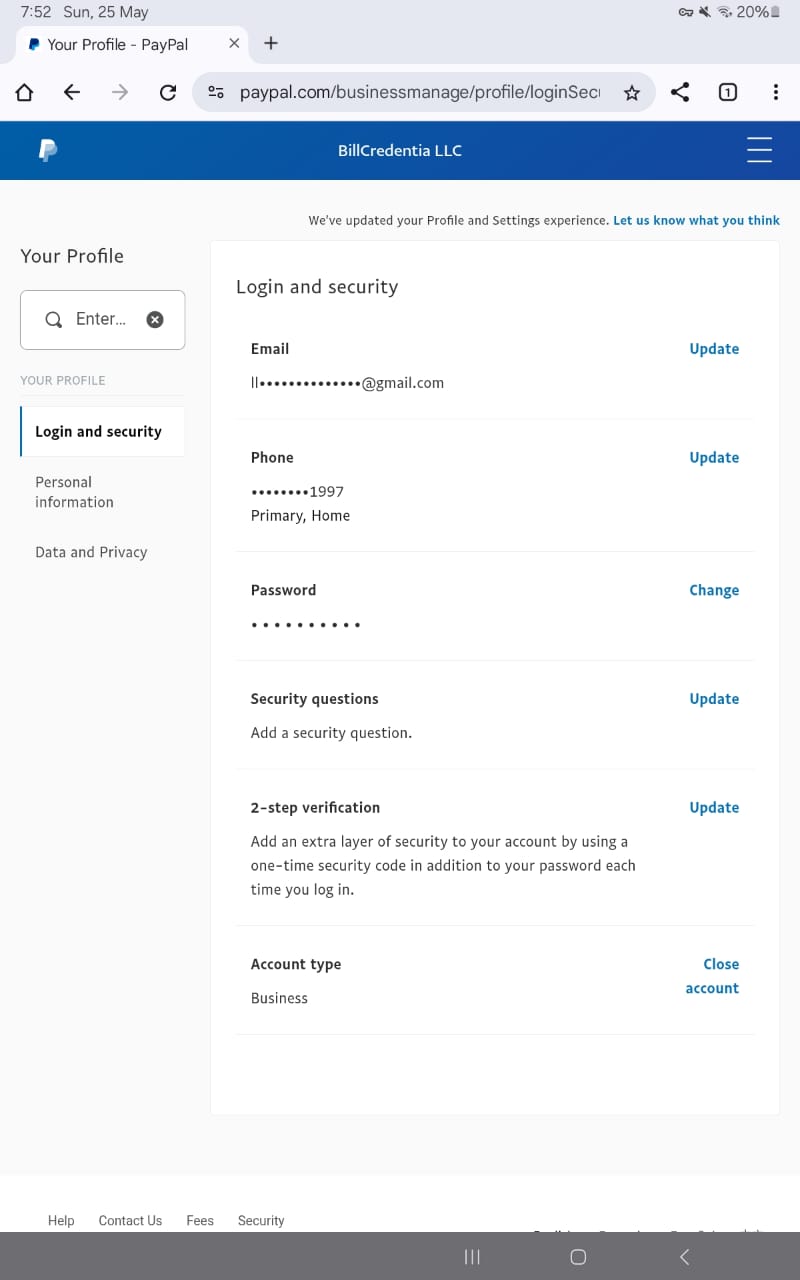Navigate back in browser

pos(72,93)
